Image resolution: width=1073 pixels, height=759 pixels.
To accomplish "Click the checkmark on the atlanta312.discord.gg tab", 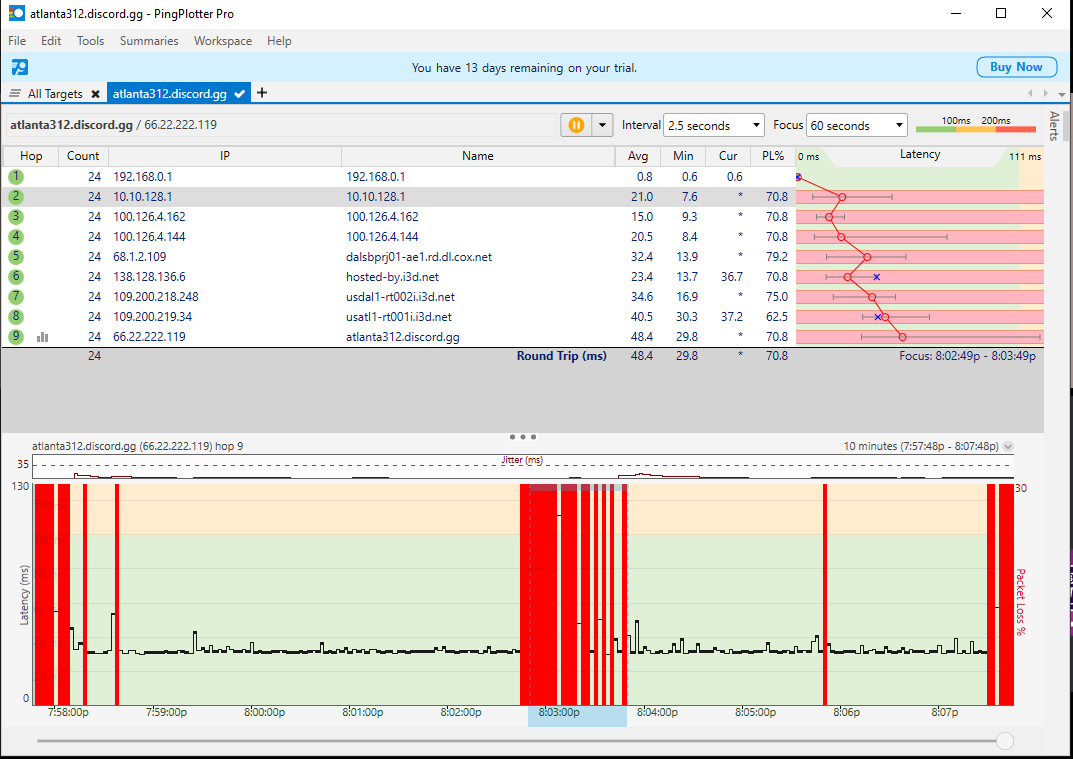I will click(240, 94).
